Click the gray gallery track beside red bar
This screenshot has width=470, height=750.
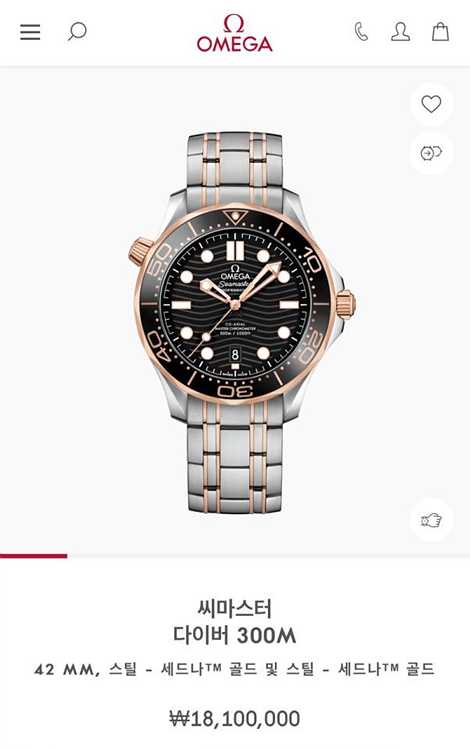coord(269,556)
